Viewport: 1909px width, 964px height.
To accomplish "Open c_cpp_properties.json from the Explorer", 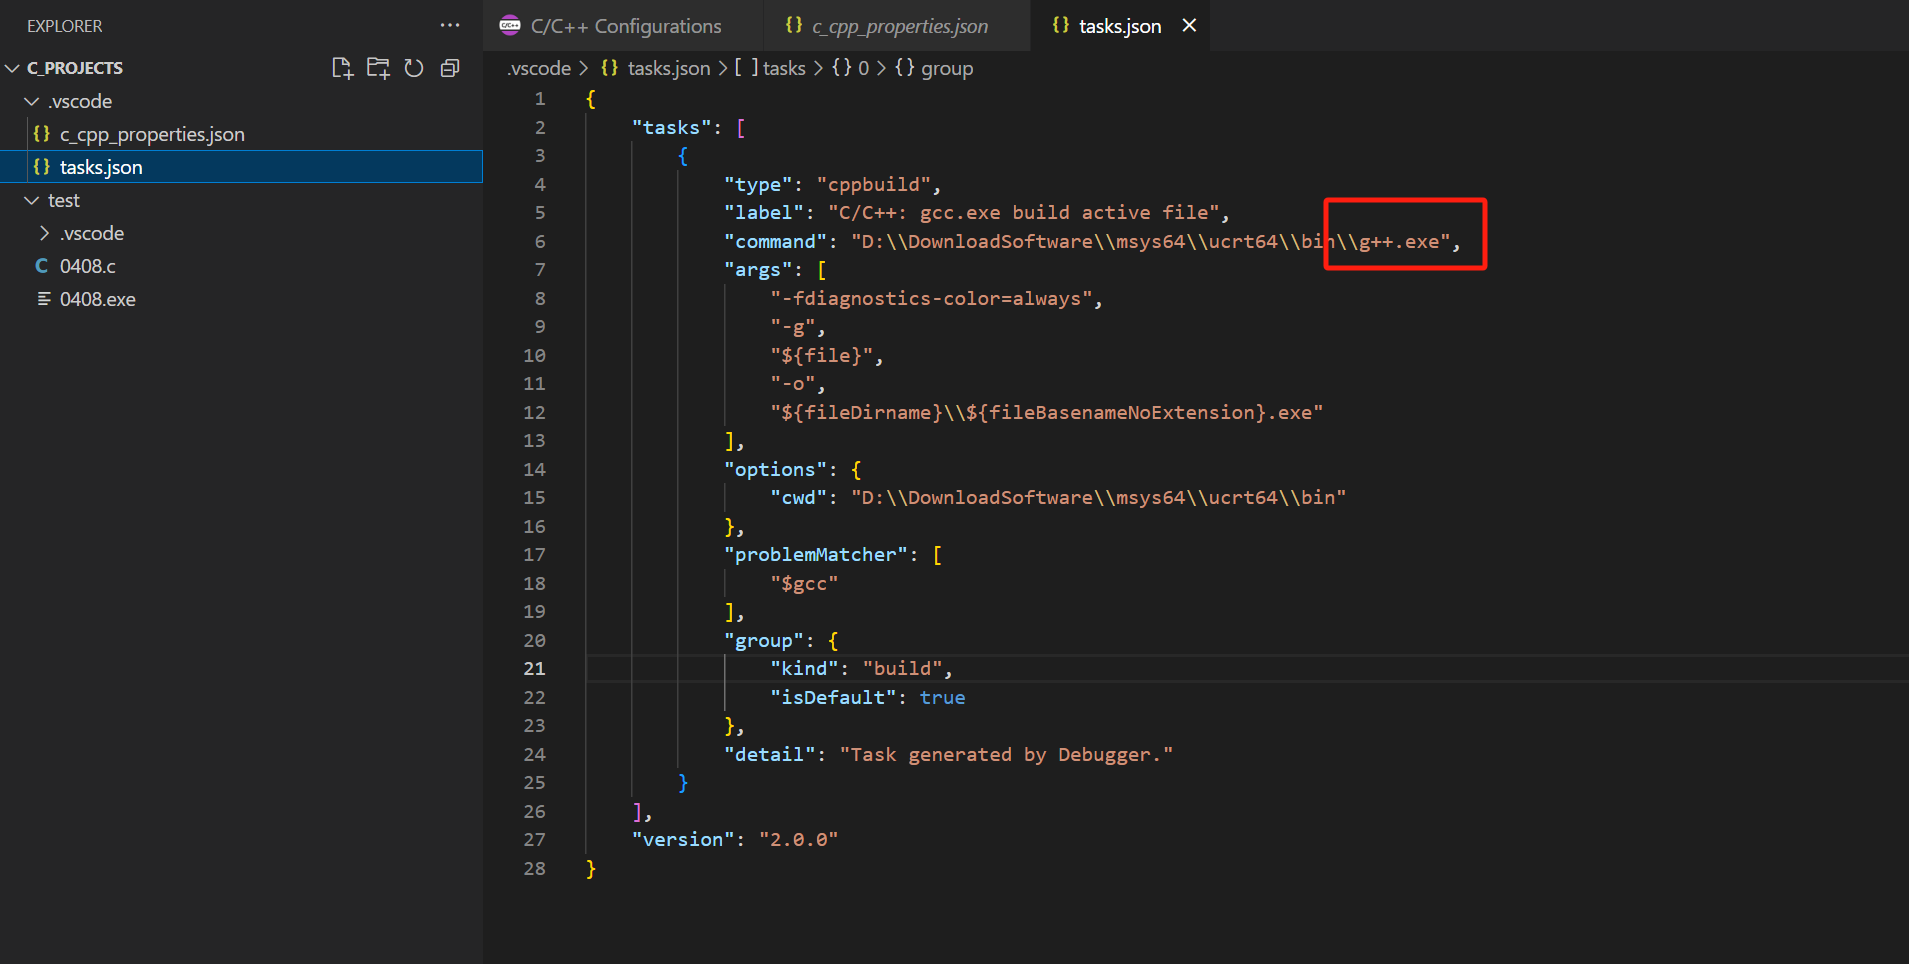I will click(151, 134).
